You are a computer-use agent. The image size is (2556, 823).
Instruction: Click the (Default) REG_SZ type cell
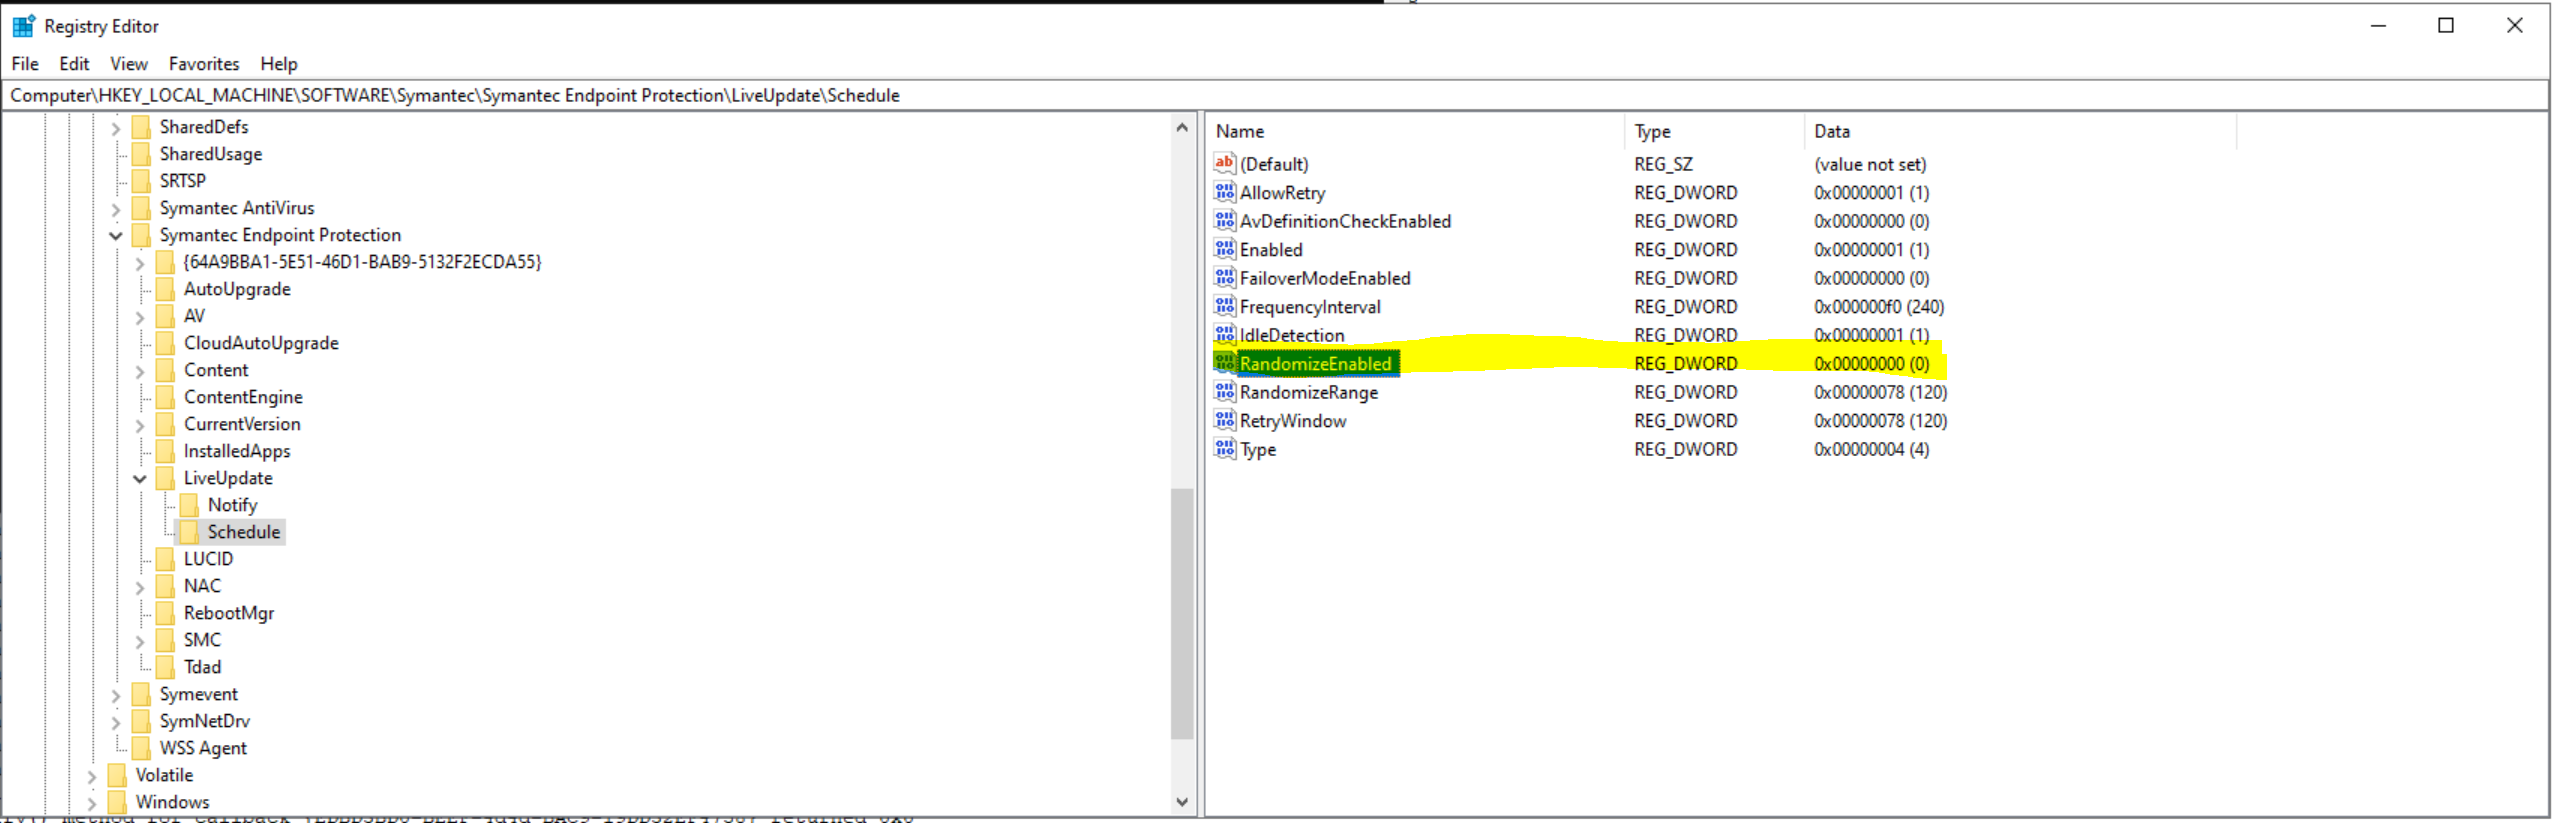click(1663, 164)
